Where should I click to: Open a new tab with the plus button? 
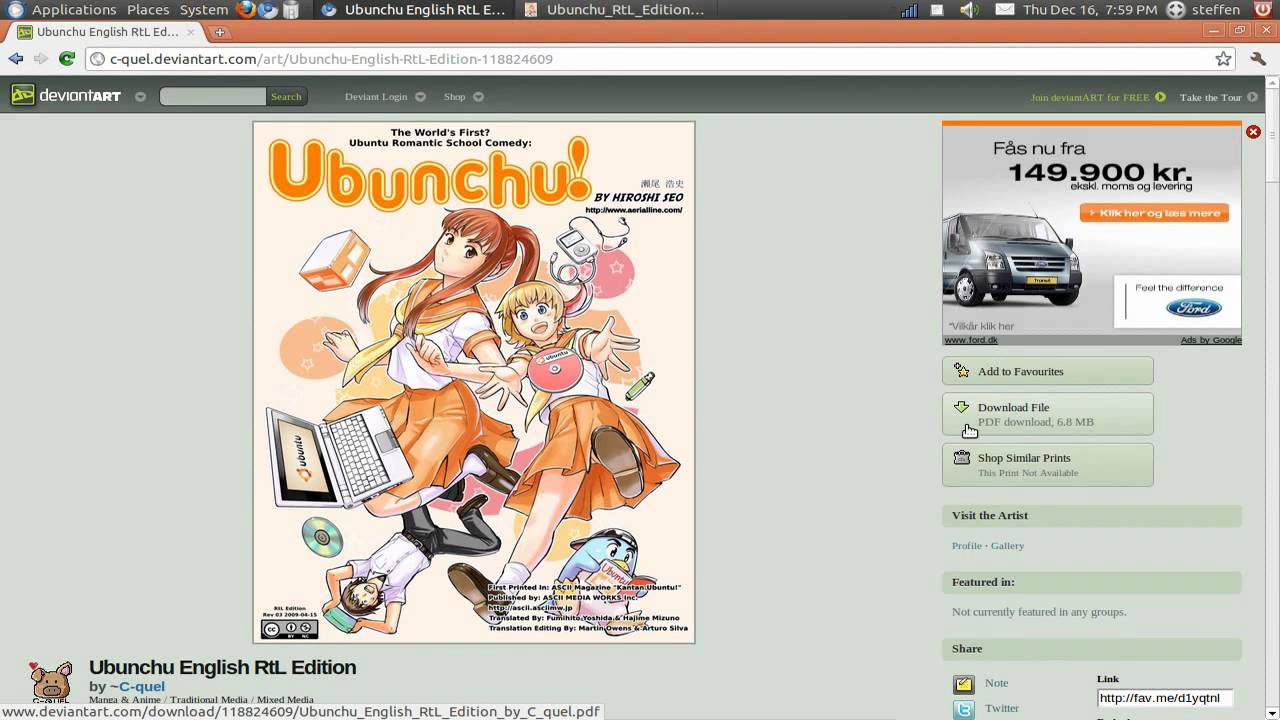pos(220,32)
